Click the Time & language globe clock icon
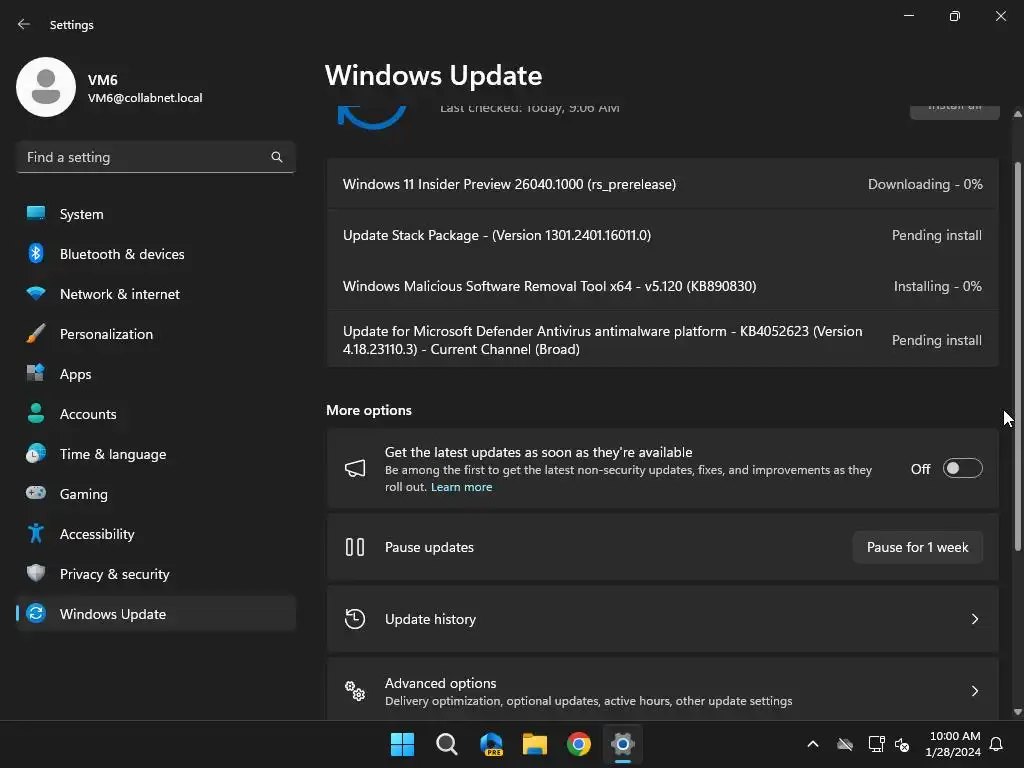 36,453
